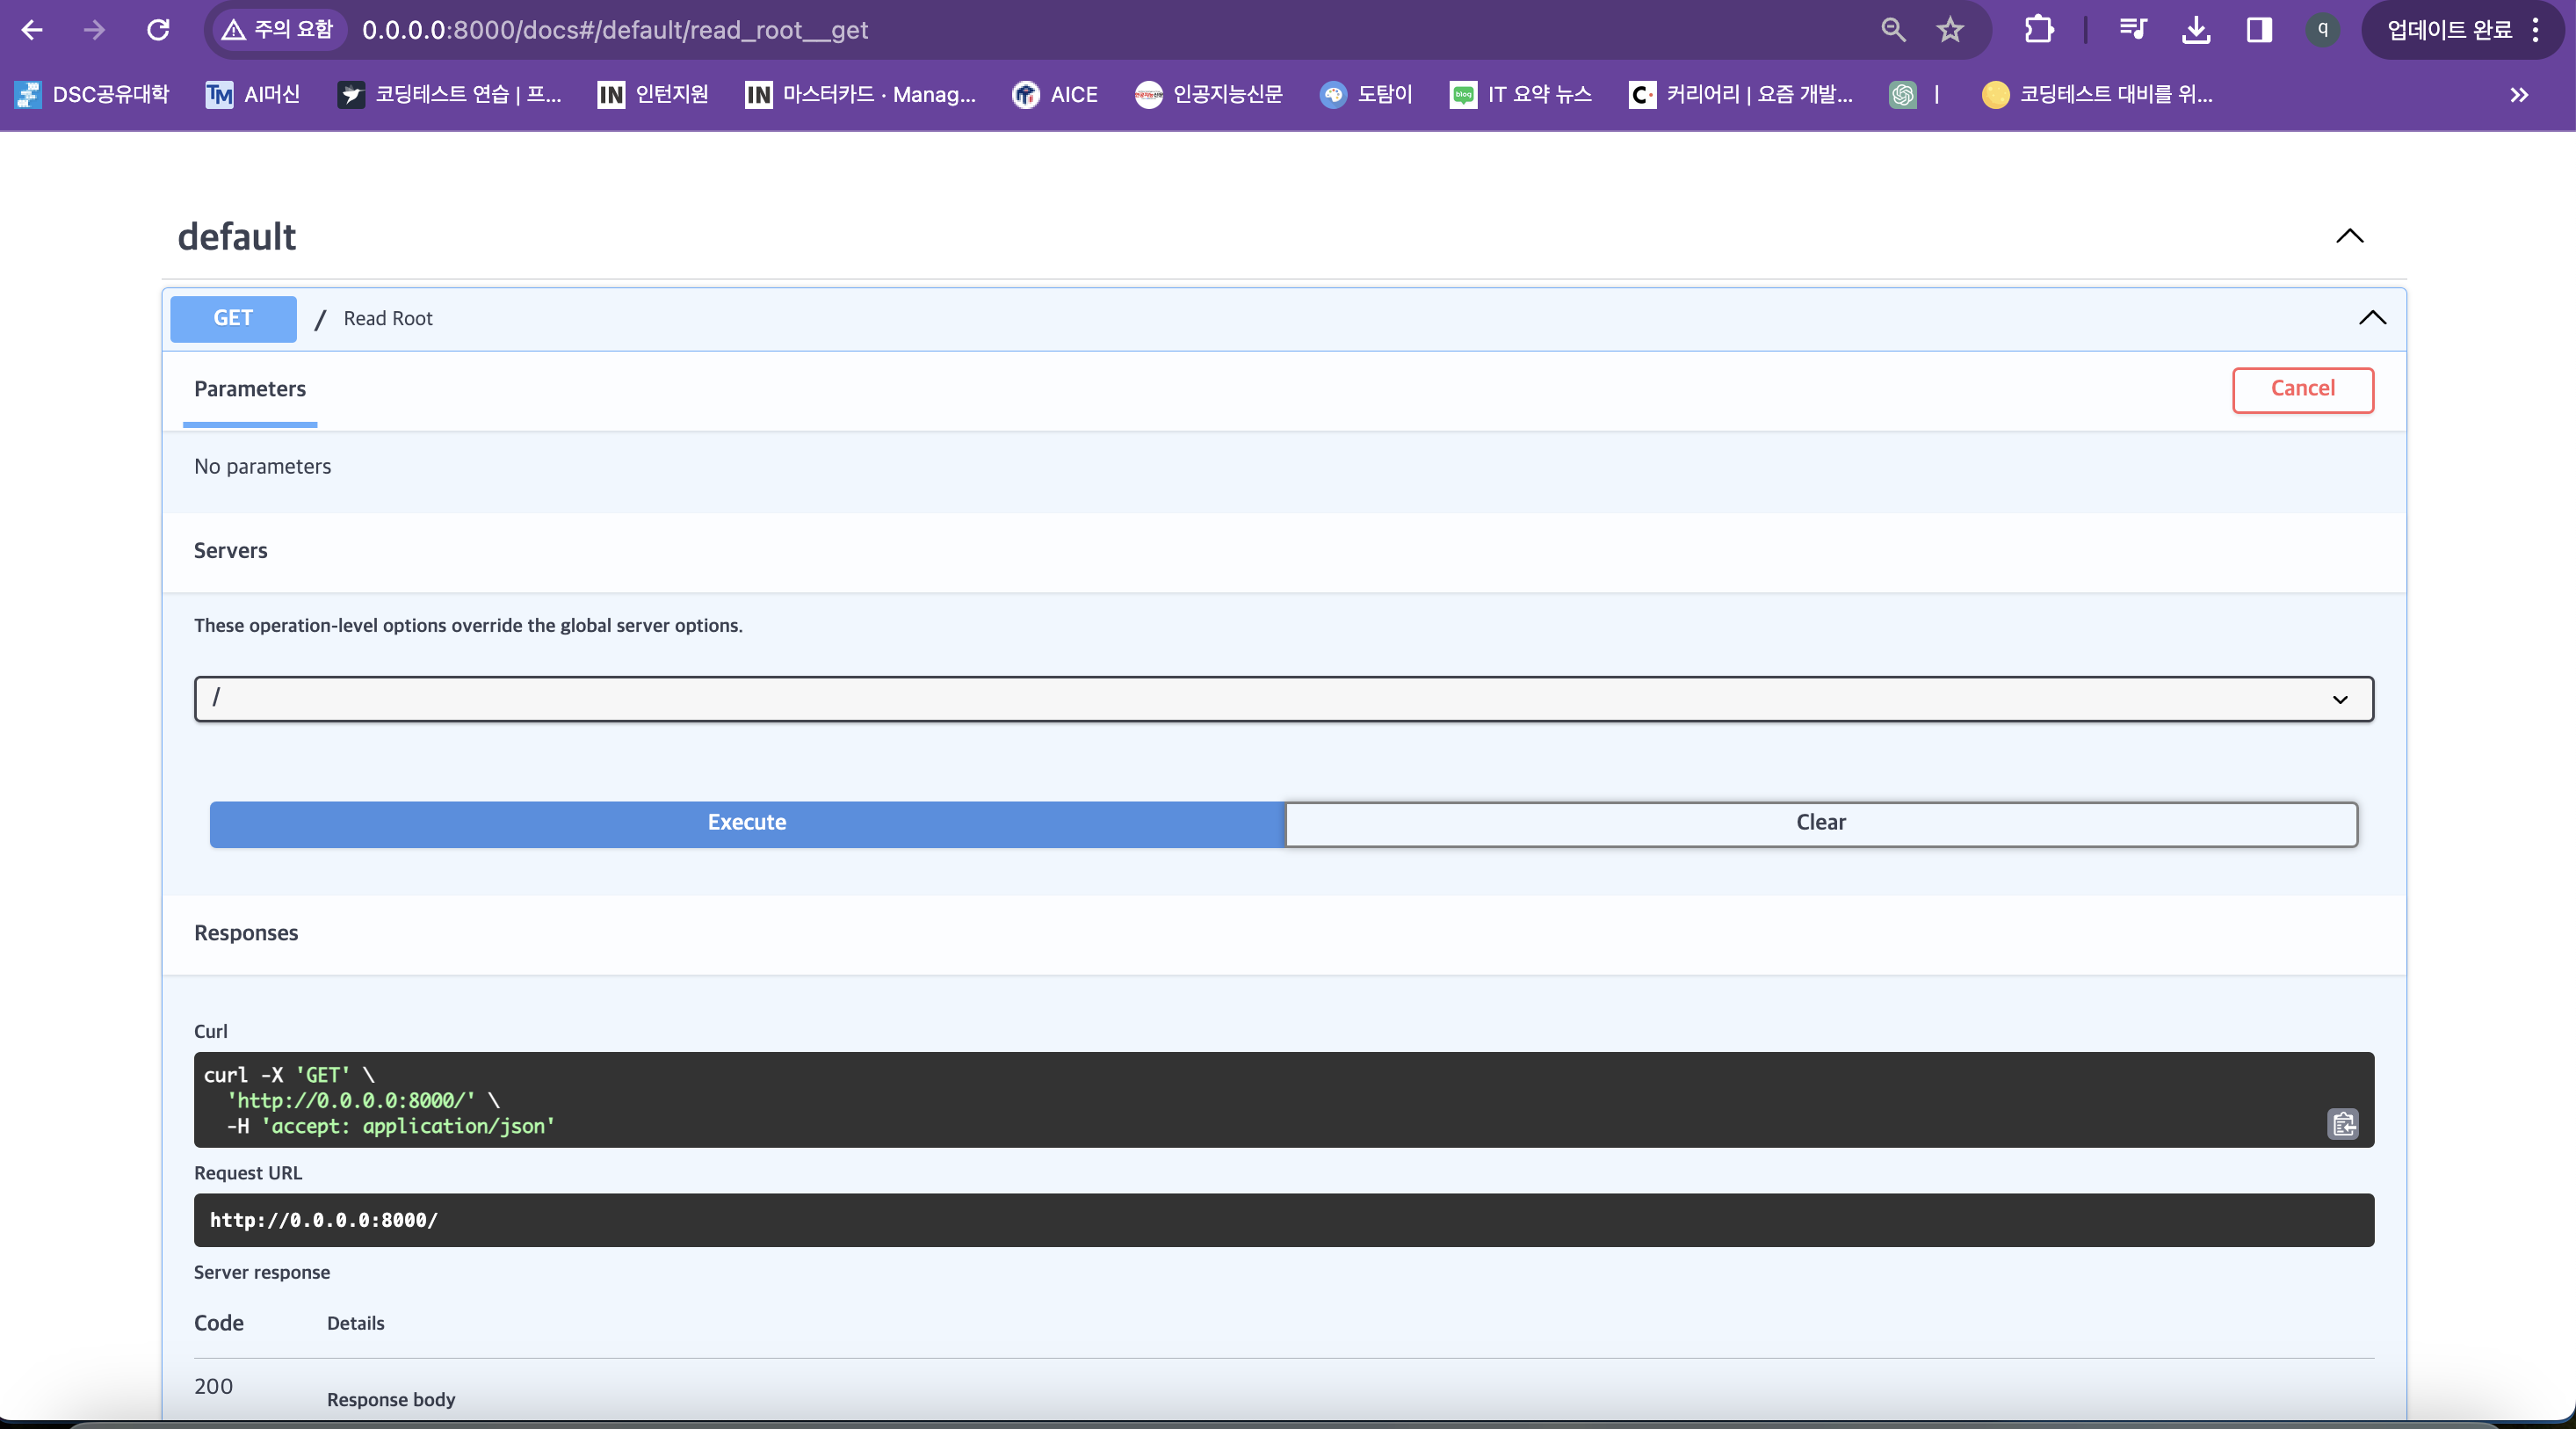Select the Parameters tab

tap(250, 389)
